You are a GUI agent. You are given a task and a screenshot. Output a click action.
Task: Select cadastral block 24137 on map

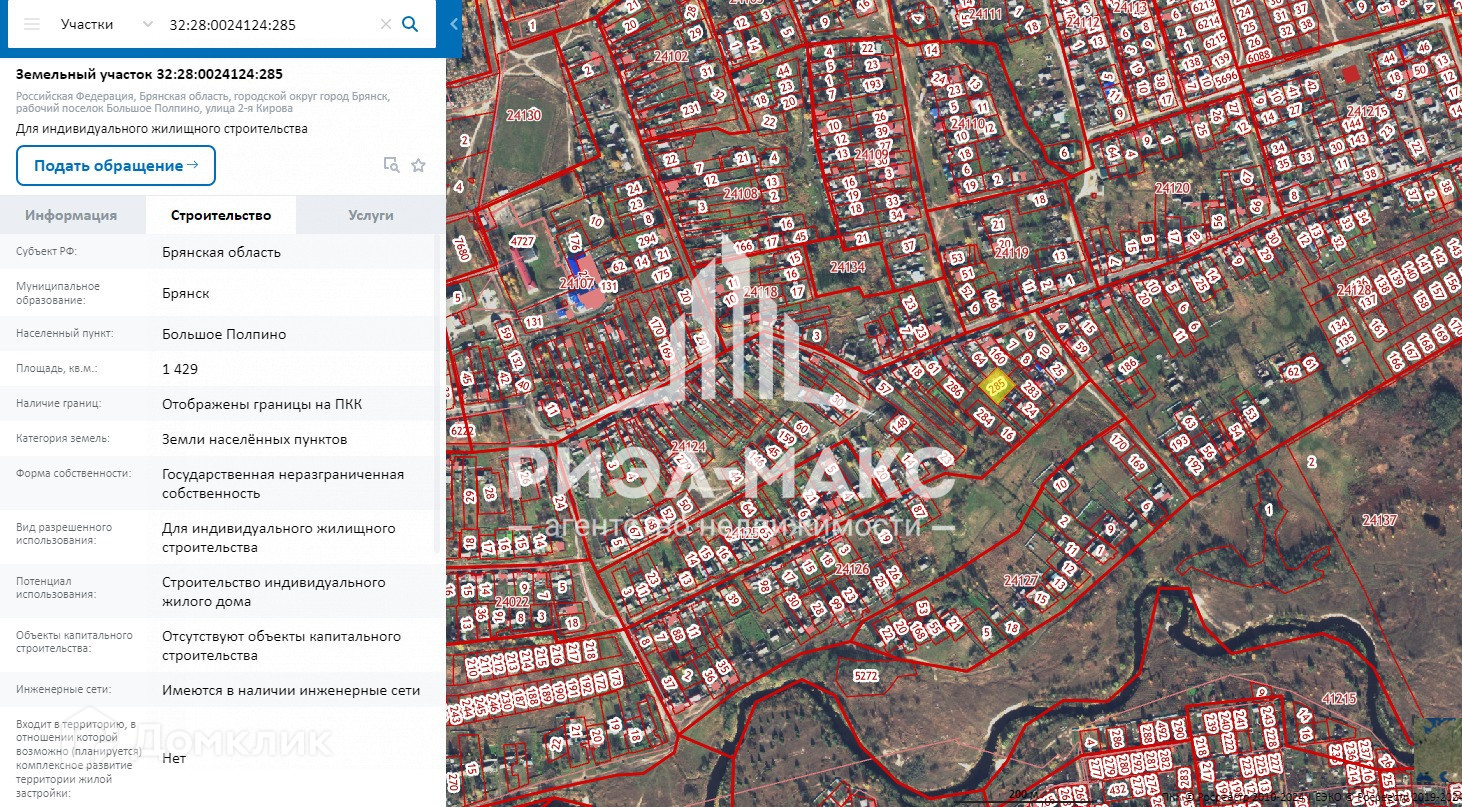tap(1380, 521)
